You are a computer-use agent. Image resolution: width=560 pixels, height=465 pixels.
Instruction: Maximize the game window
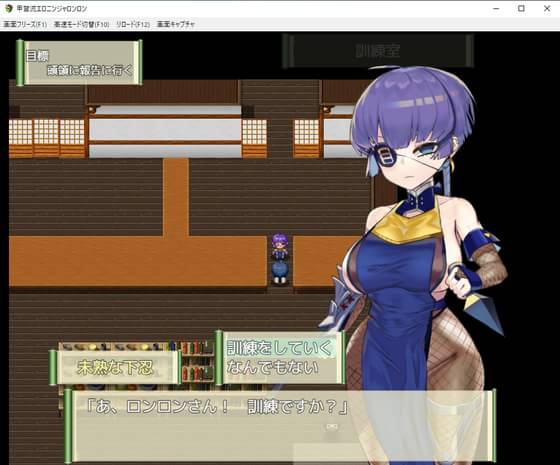(521, 9)
